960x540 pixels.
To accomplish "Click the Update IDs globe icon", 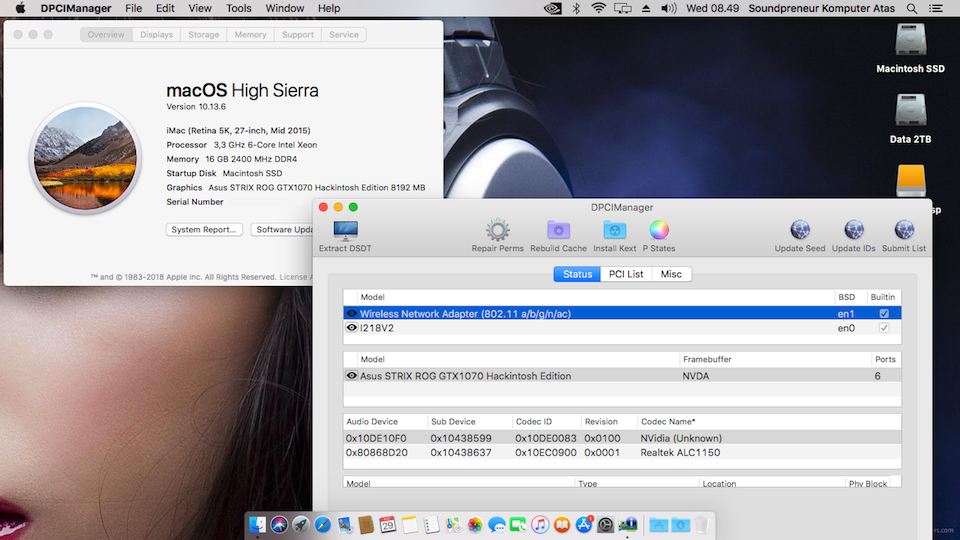I will coord(853,230).
